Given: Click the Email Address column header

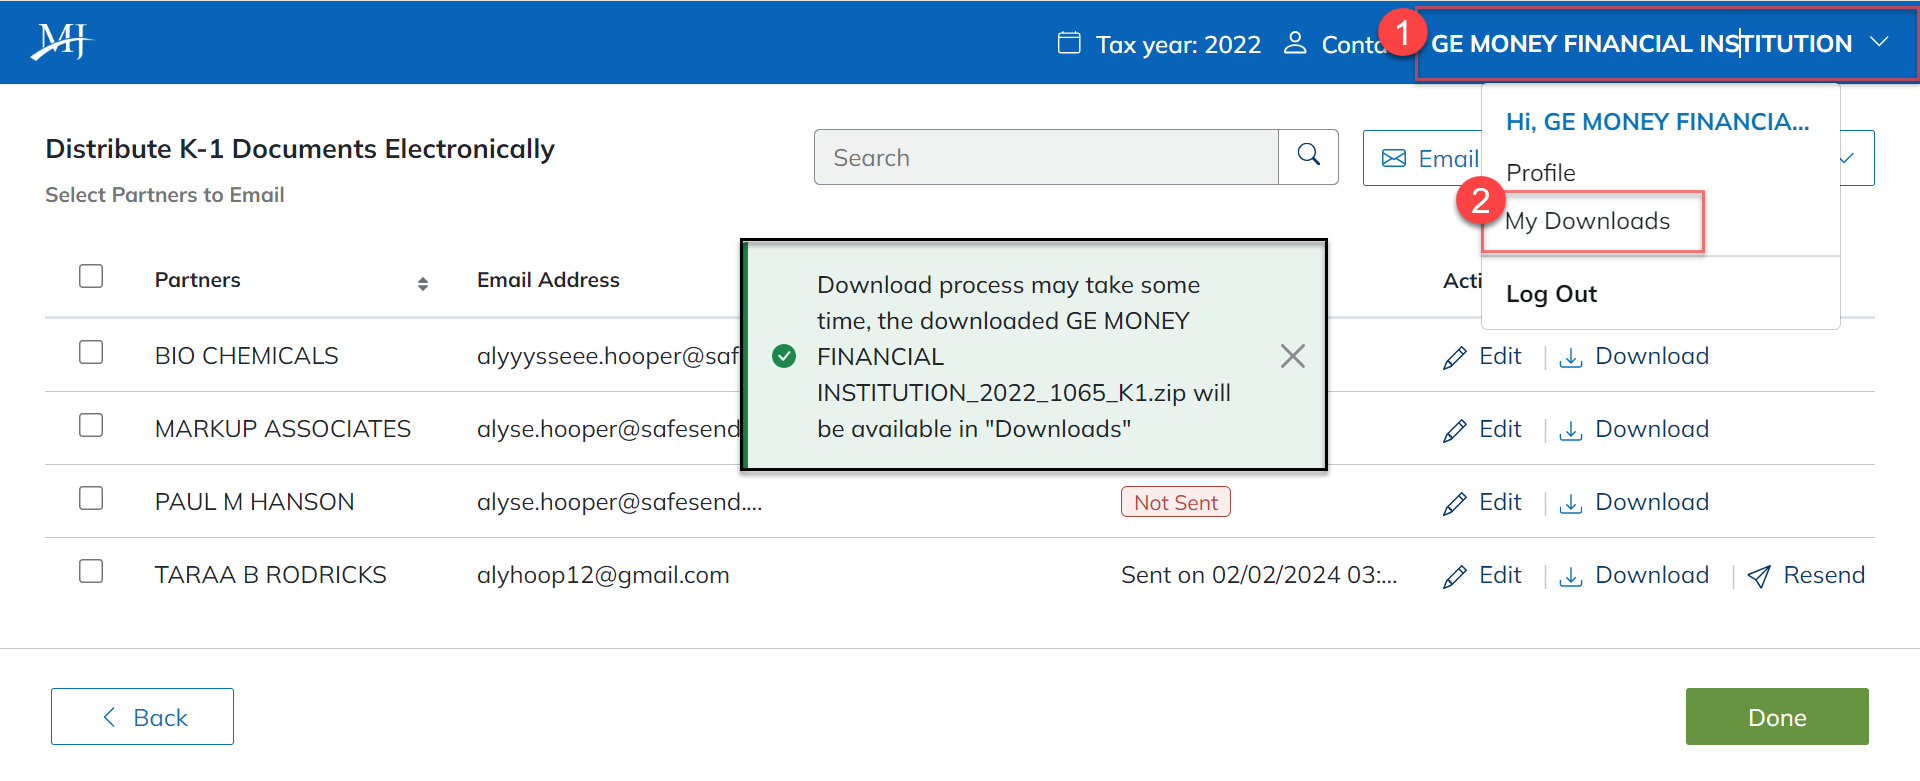Looking at the screenshot, I should 548,280.
